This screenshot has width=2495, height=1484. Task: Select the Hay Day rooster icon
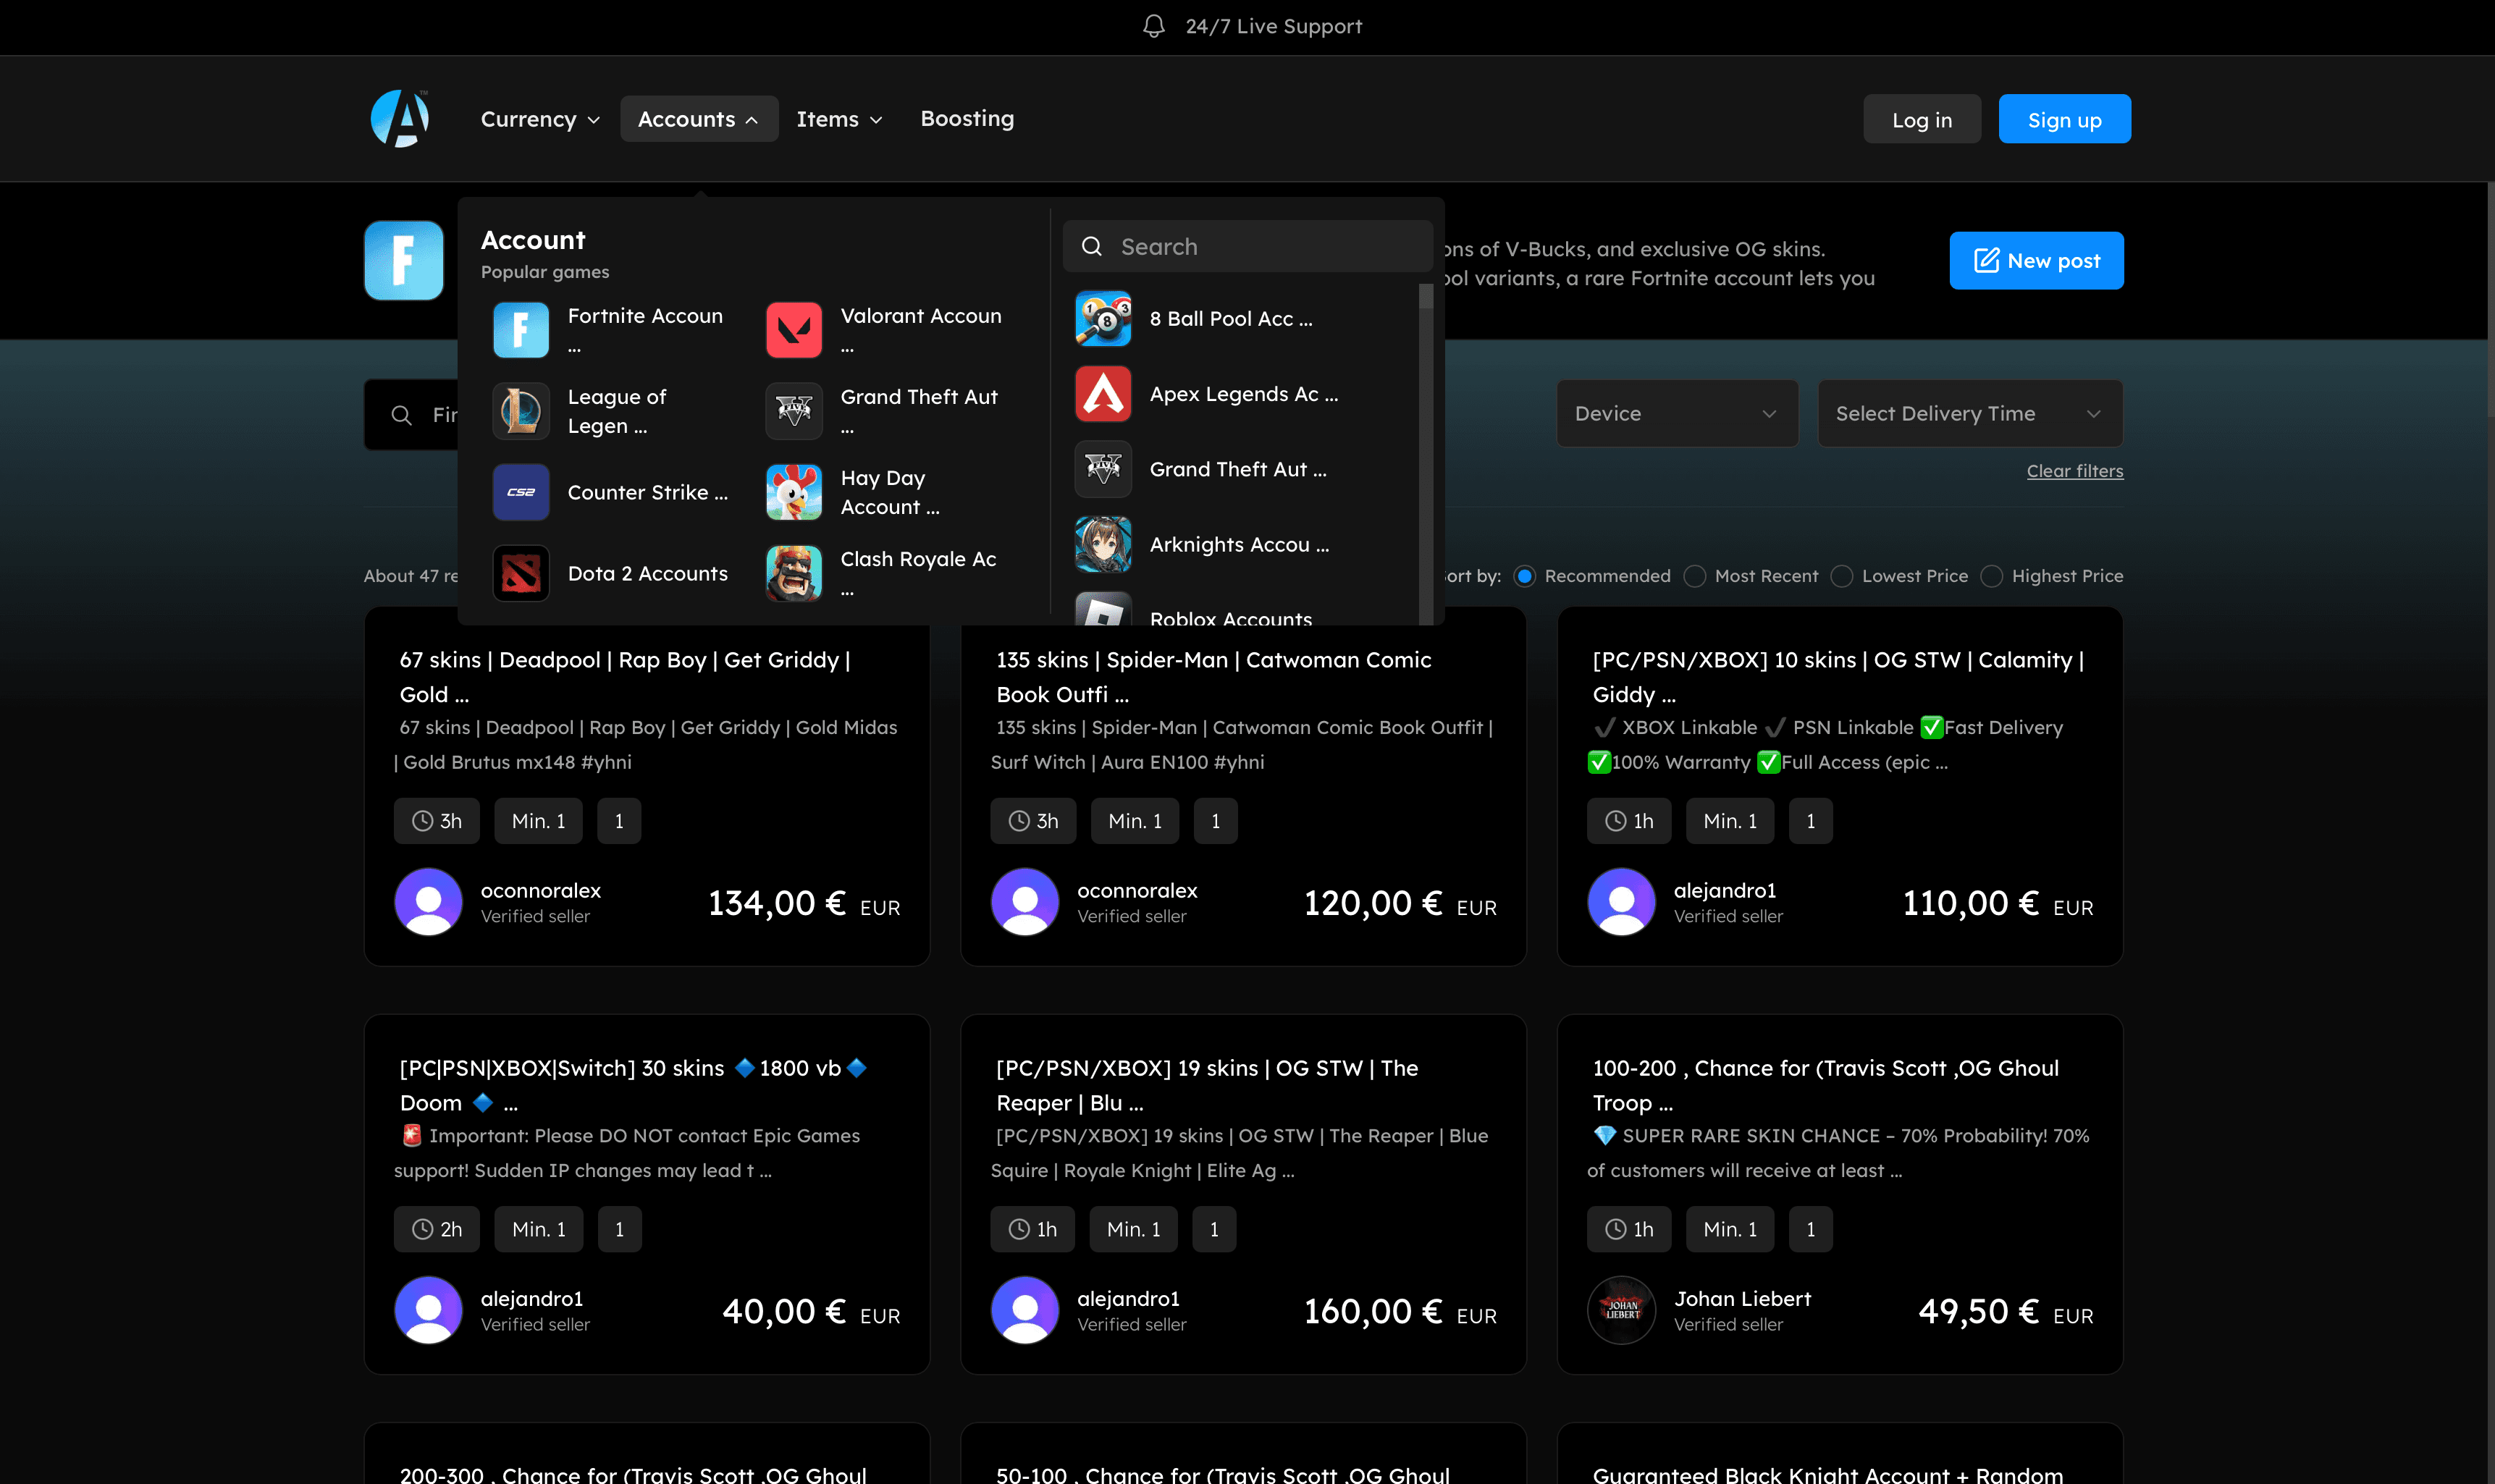coord(793,492)
